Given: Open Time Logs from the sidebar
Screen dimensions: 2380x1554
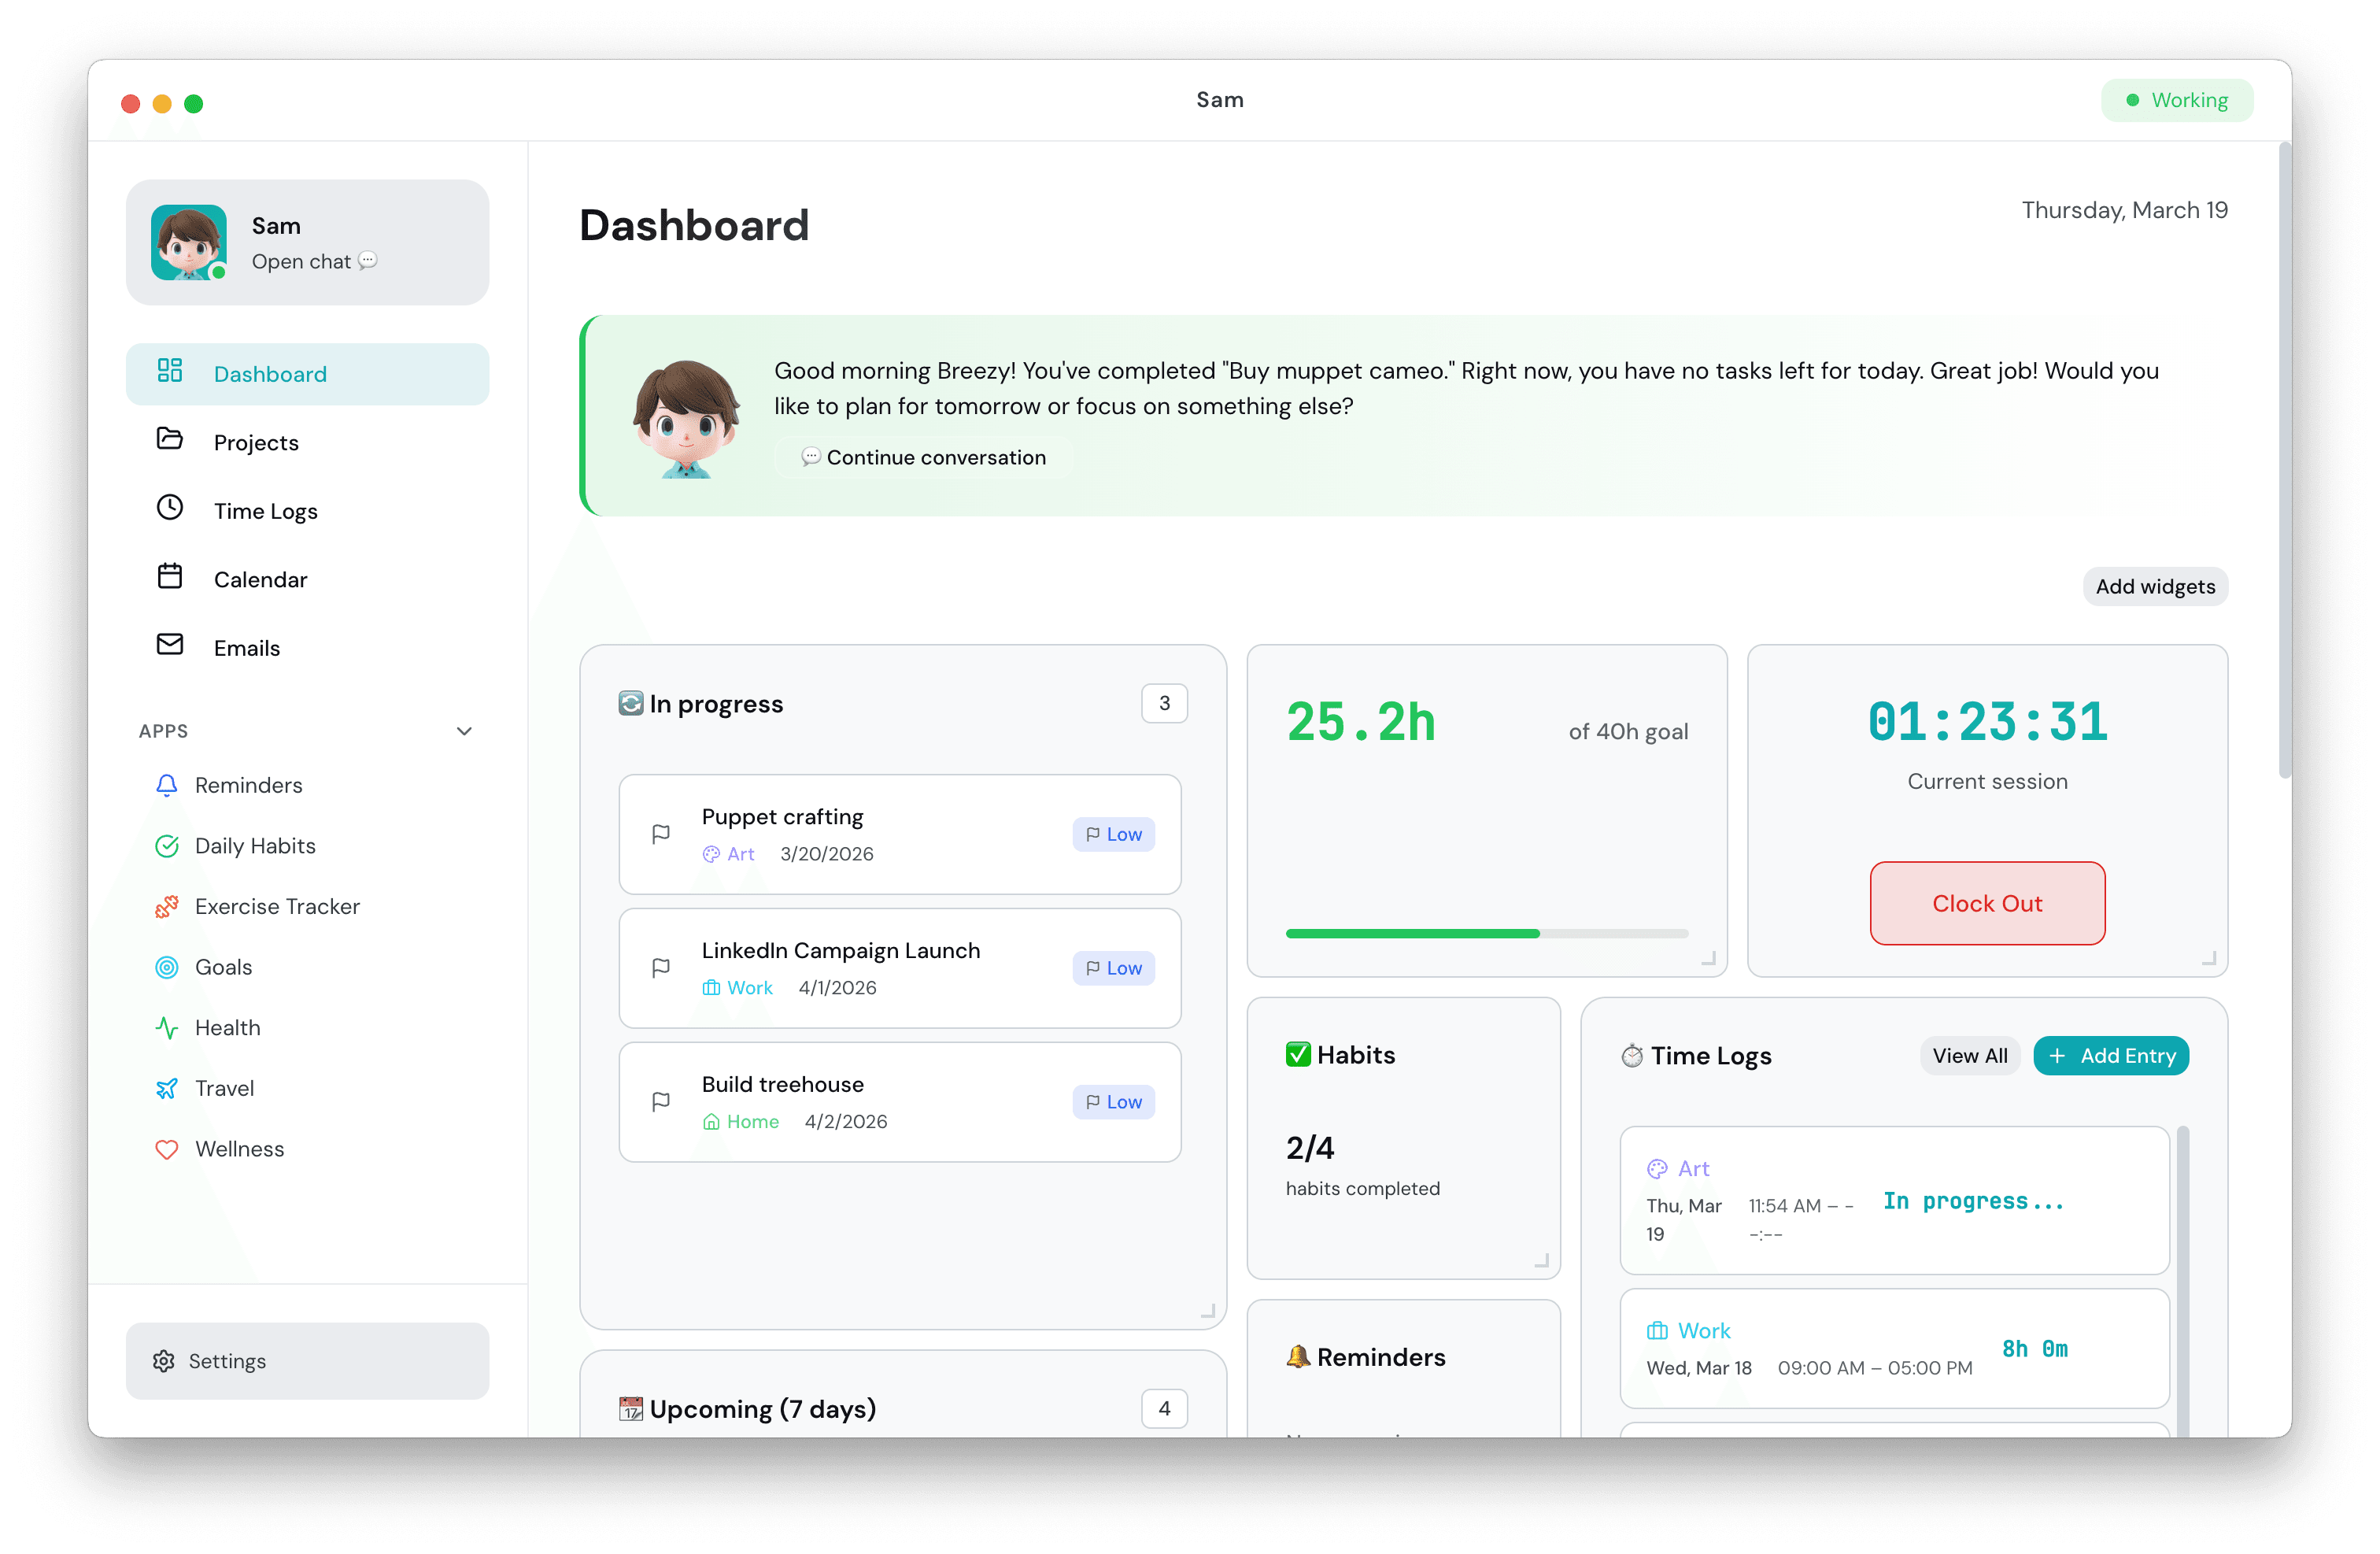Looking at the screenshot, I should (170, 508).
